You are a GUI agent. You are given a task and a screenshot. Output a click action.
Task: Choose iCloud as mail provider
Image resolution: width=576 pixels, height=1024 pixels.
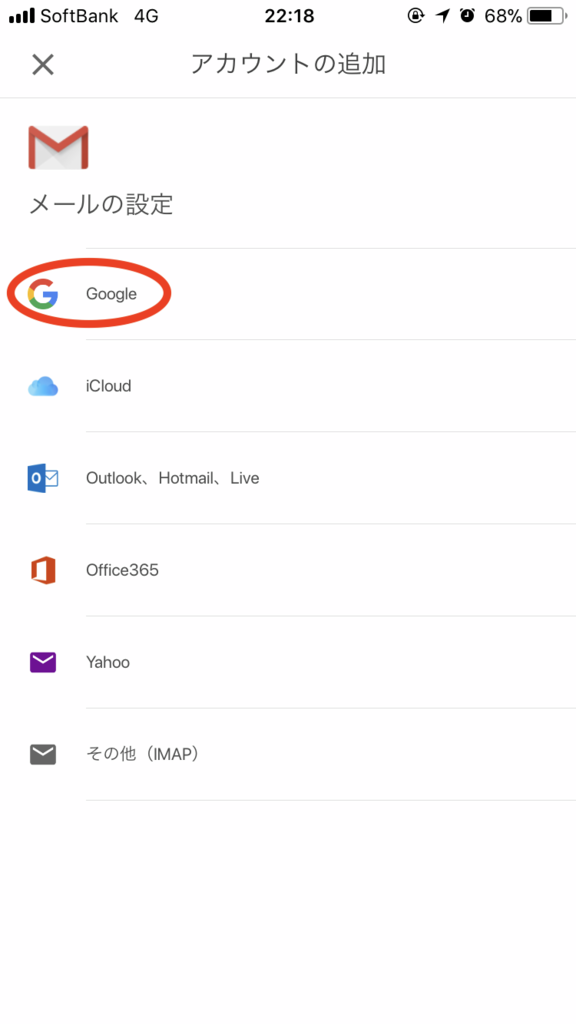click(x=108, y=386)
